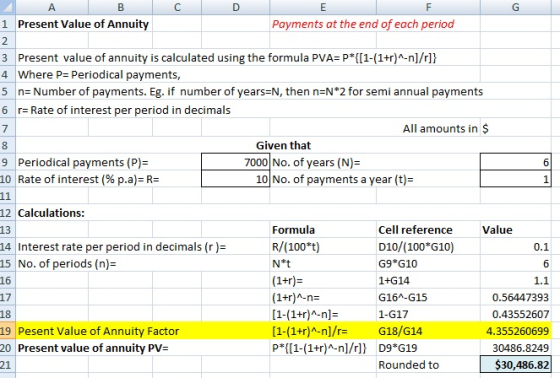The image size is (560, 378).
Task: Select column G header
Action: [x=516, y=7]
